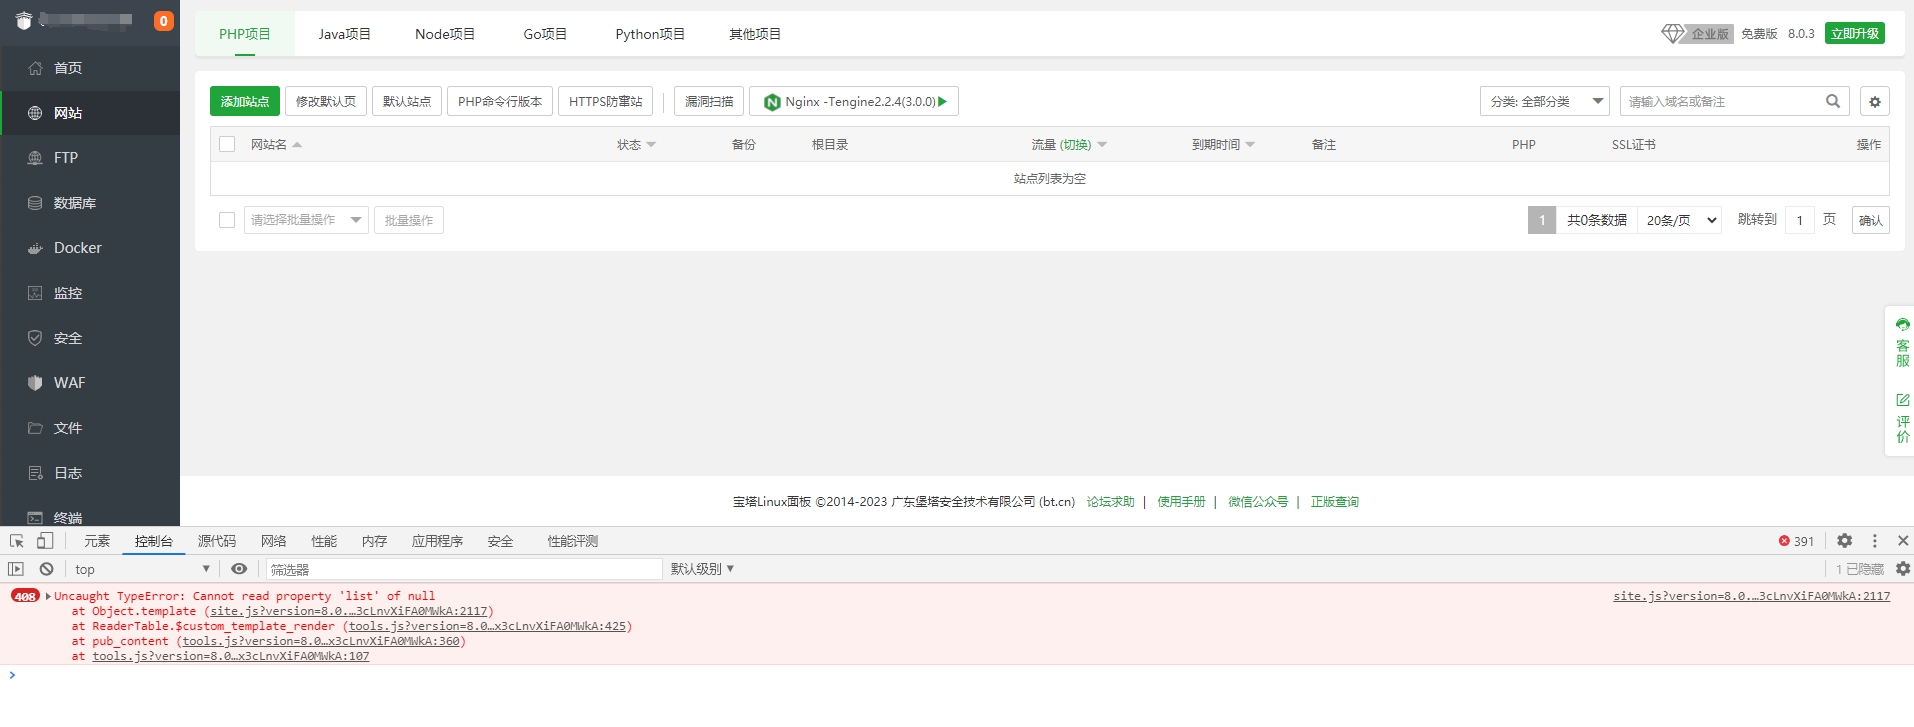Screen dimensions: 1914x727
Task: Click the red error count 391
Action: click(x=1796, y=541)
